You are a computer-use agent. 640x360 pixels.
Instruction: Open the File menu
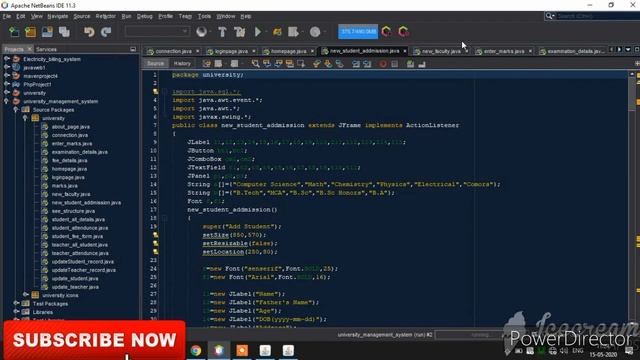point(7,16)
